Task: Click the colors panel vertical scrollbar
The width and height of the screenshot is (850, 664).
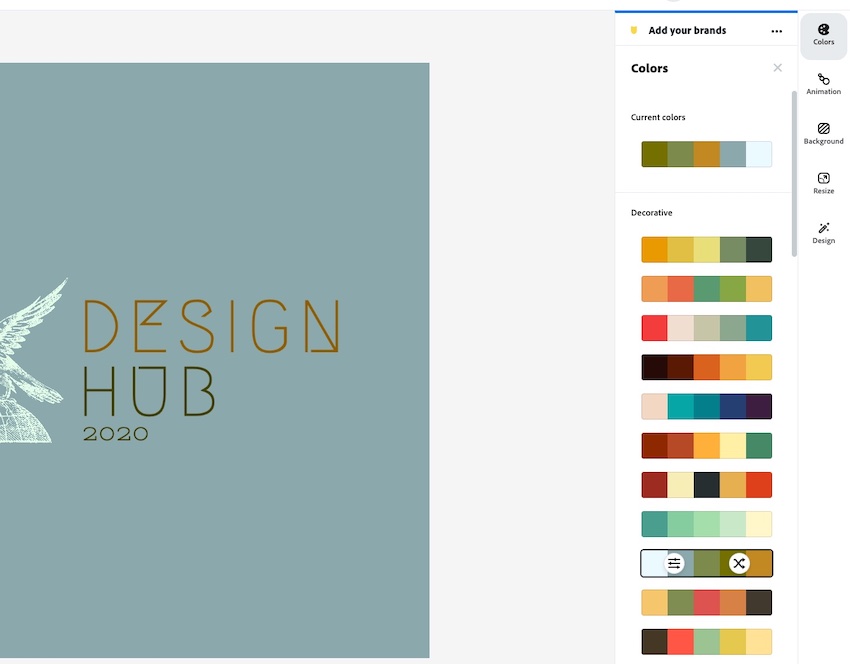Action: coord(794,175)
